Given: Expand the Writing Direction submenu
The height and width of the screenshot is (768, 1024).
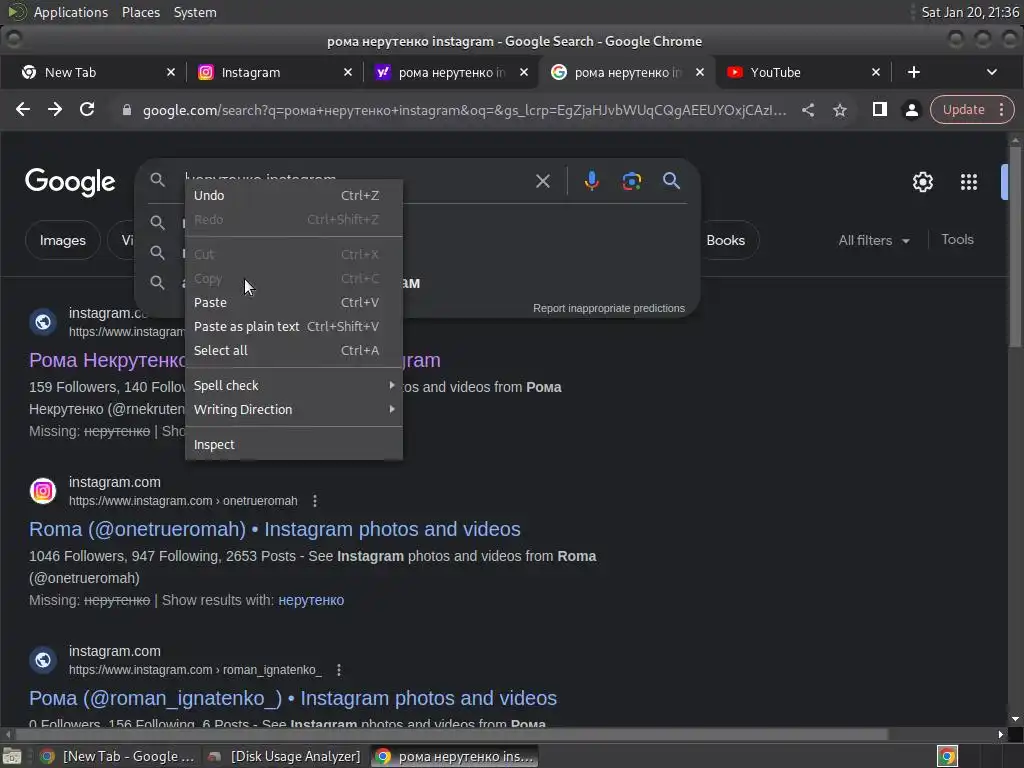Looking at the screenshot, I should (x=294, y=409).
